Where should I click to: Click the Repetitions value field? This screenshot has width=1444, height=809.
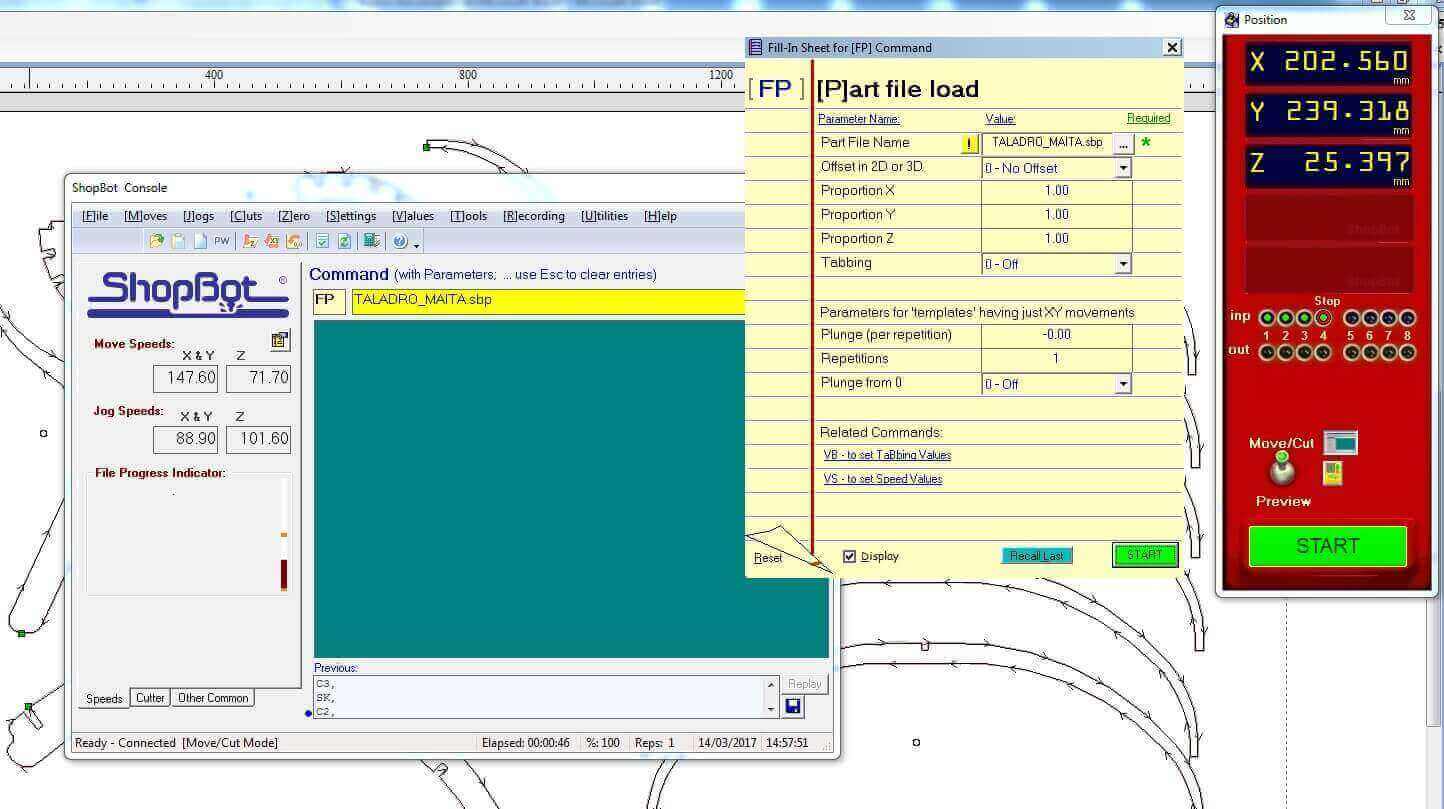1056,359
